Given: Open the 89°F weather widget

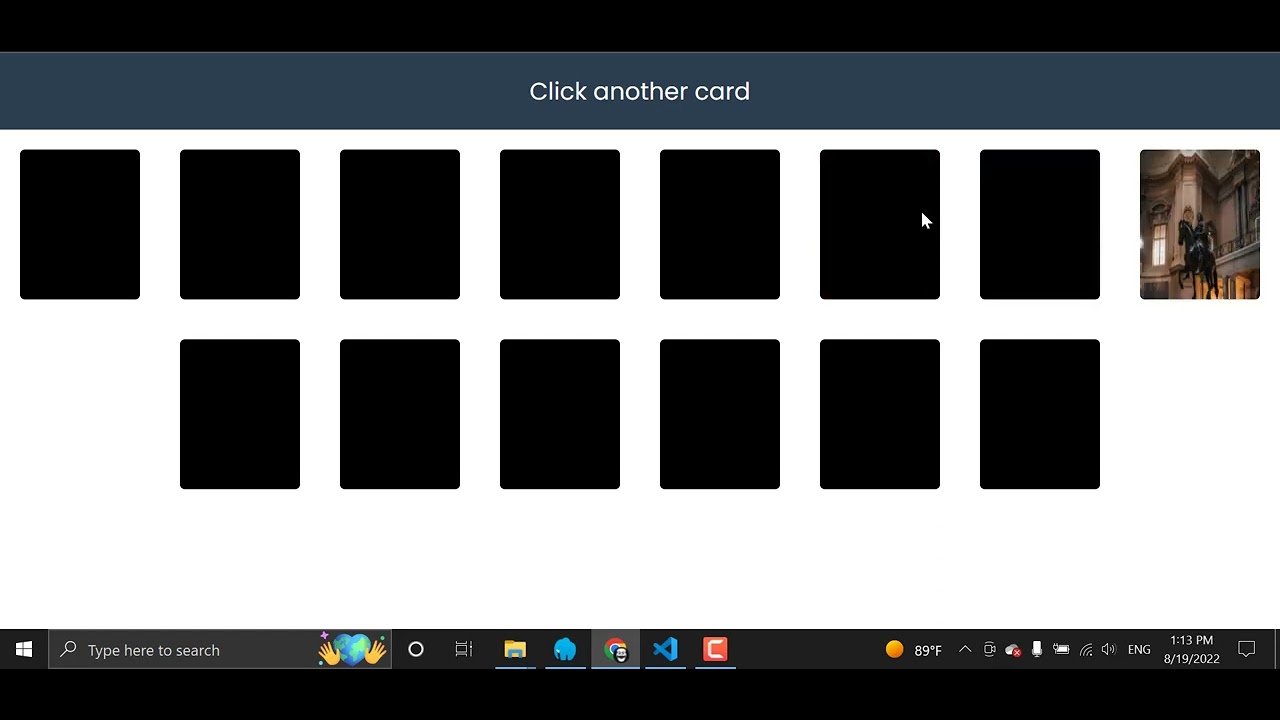Looking at the screenshot, I should pyautogui.click(x=914, y=650).
